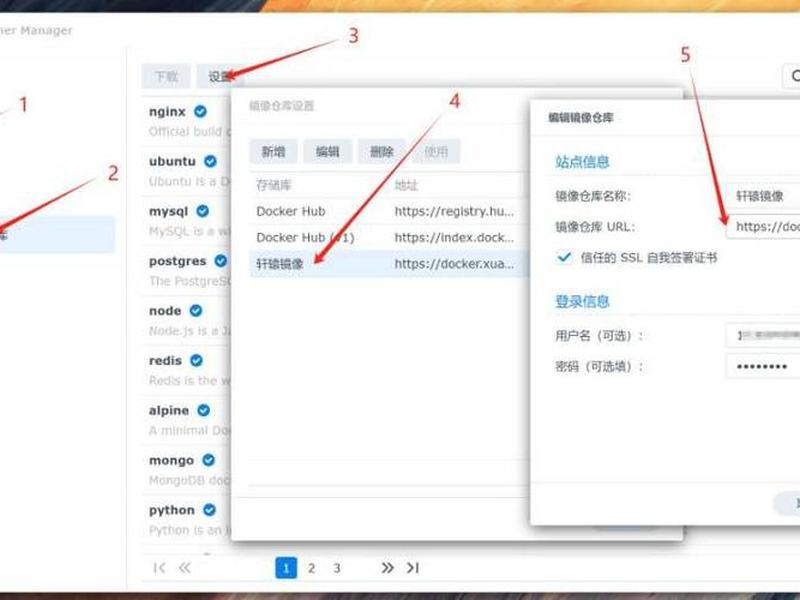Click the search box at top right
The height and width of the screenshot is (600, 800).
pos(792,76)
